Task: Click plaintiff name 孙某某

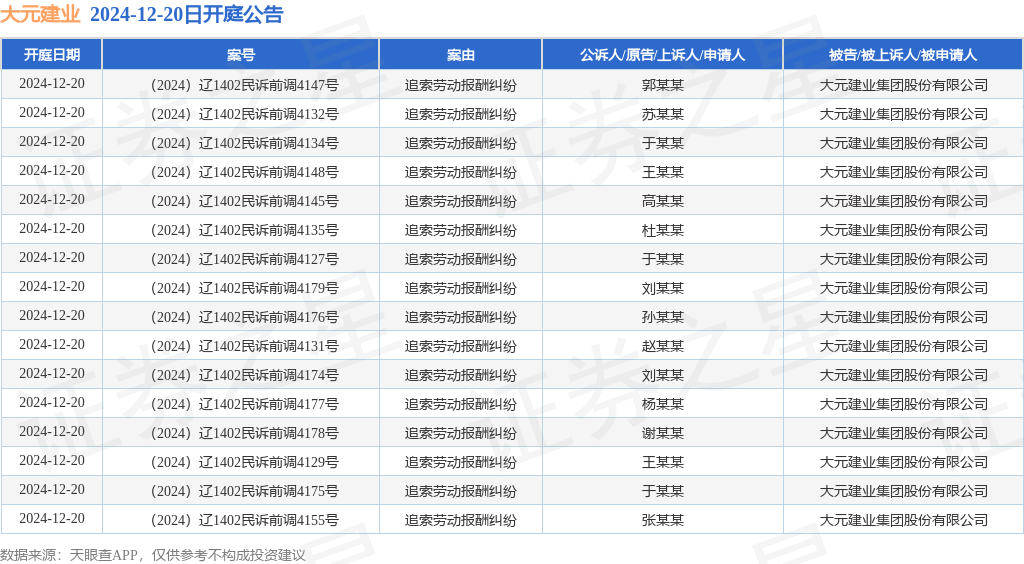Action: point(662,317)
